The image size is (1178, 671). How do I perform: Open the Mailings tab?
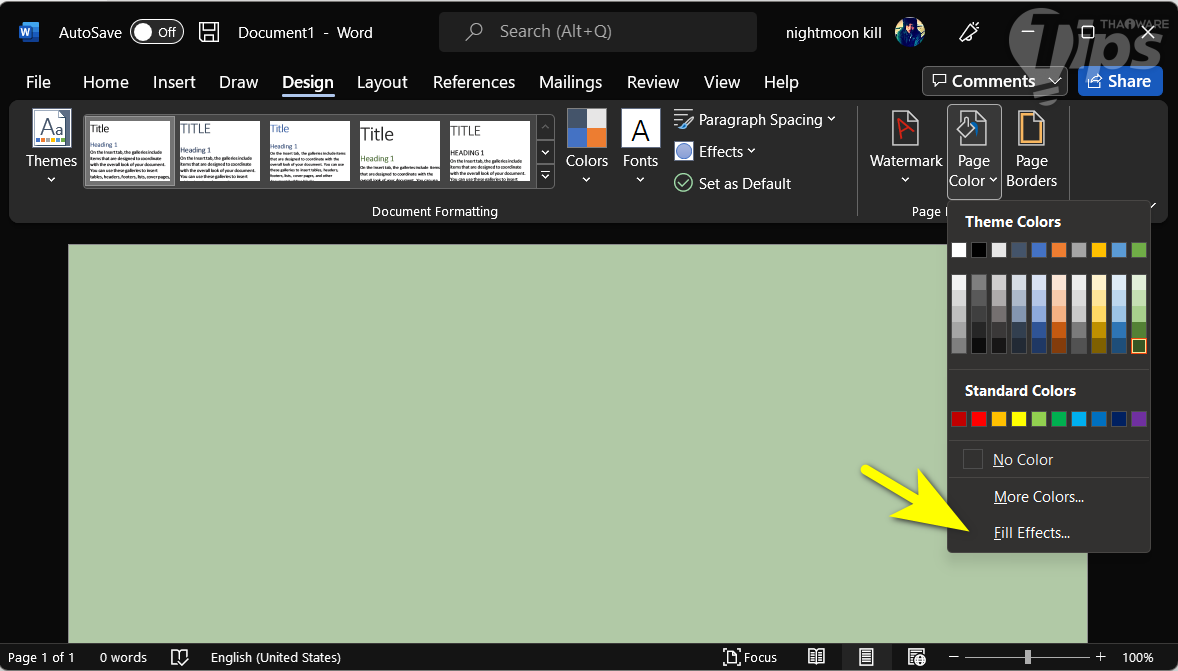click(571, 82)
